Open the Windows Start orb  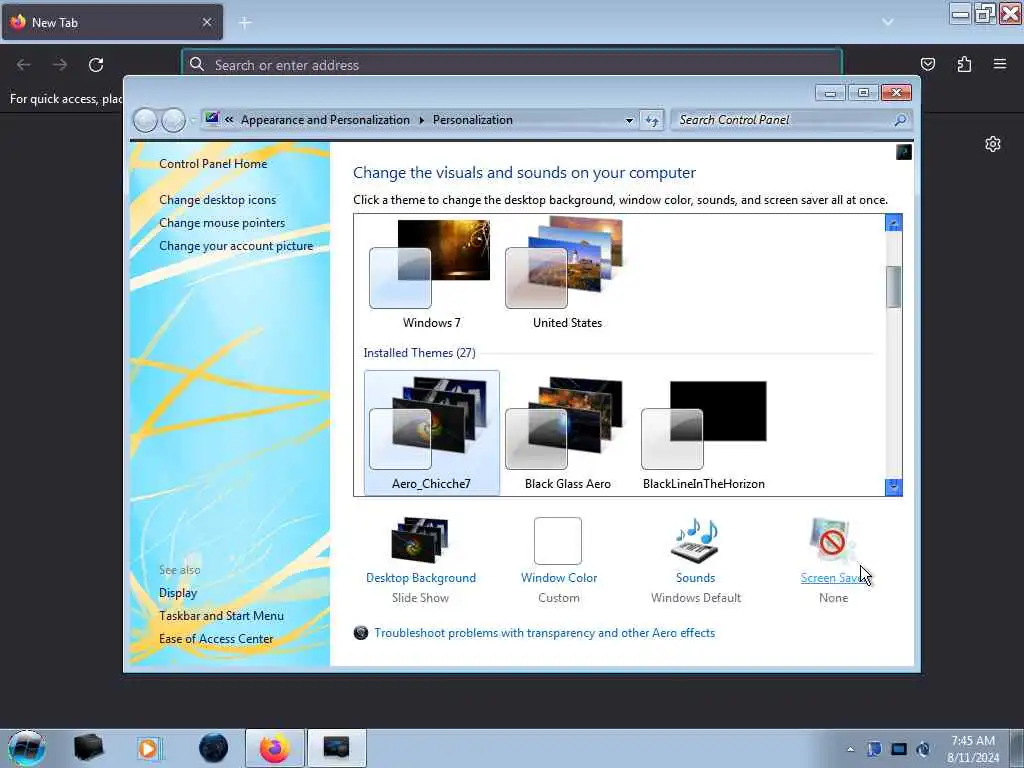click(x=27, y=748)
